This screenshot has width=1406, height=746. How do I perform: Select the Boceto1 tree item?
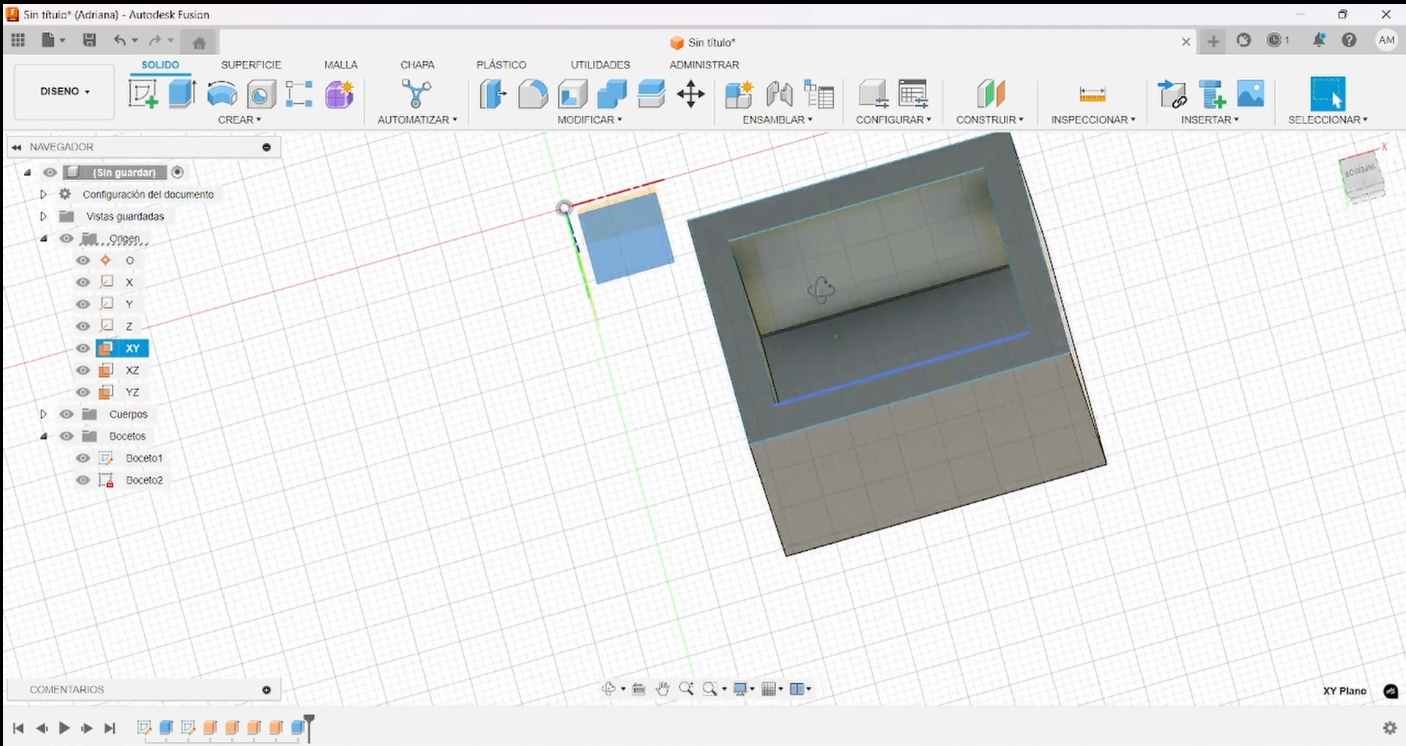[144, 458]
